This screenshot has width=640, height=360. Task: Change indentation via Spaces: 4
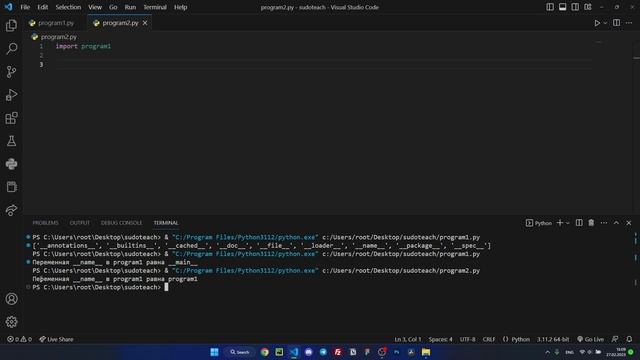click(x=440, y=339)
